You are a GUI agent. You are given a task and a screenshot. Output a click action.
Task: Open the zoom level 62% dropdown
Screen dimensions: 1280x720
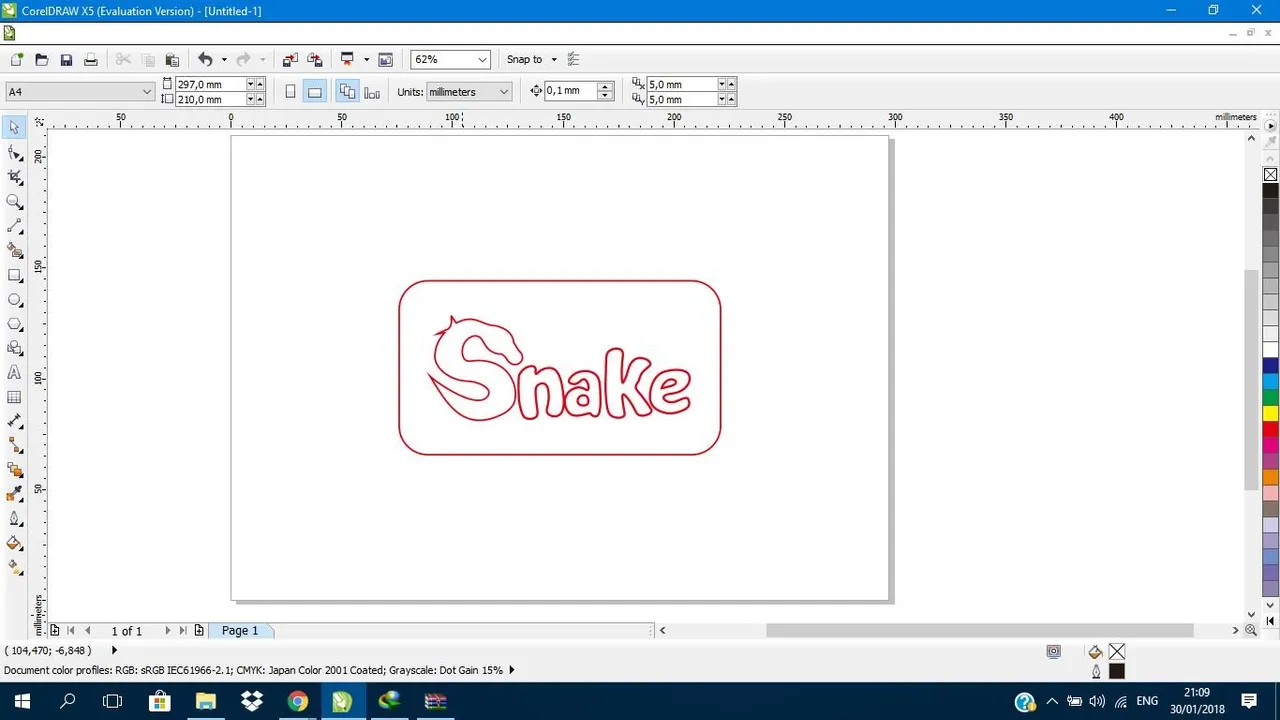pos(483,60)
